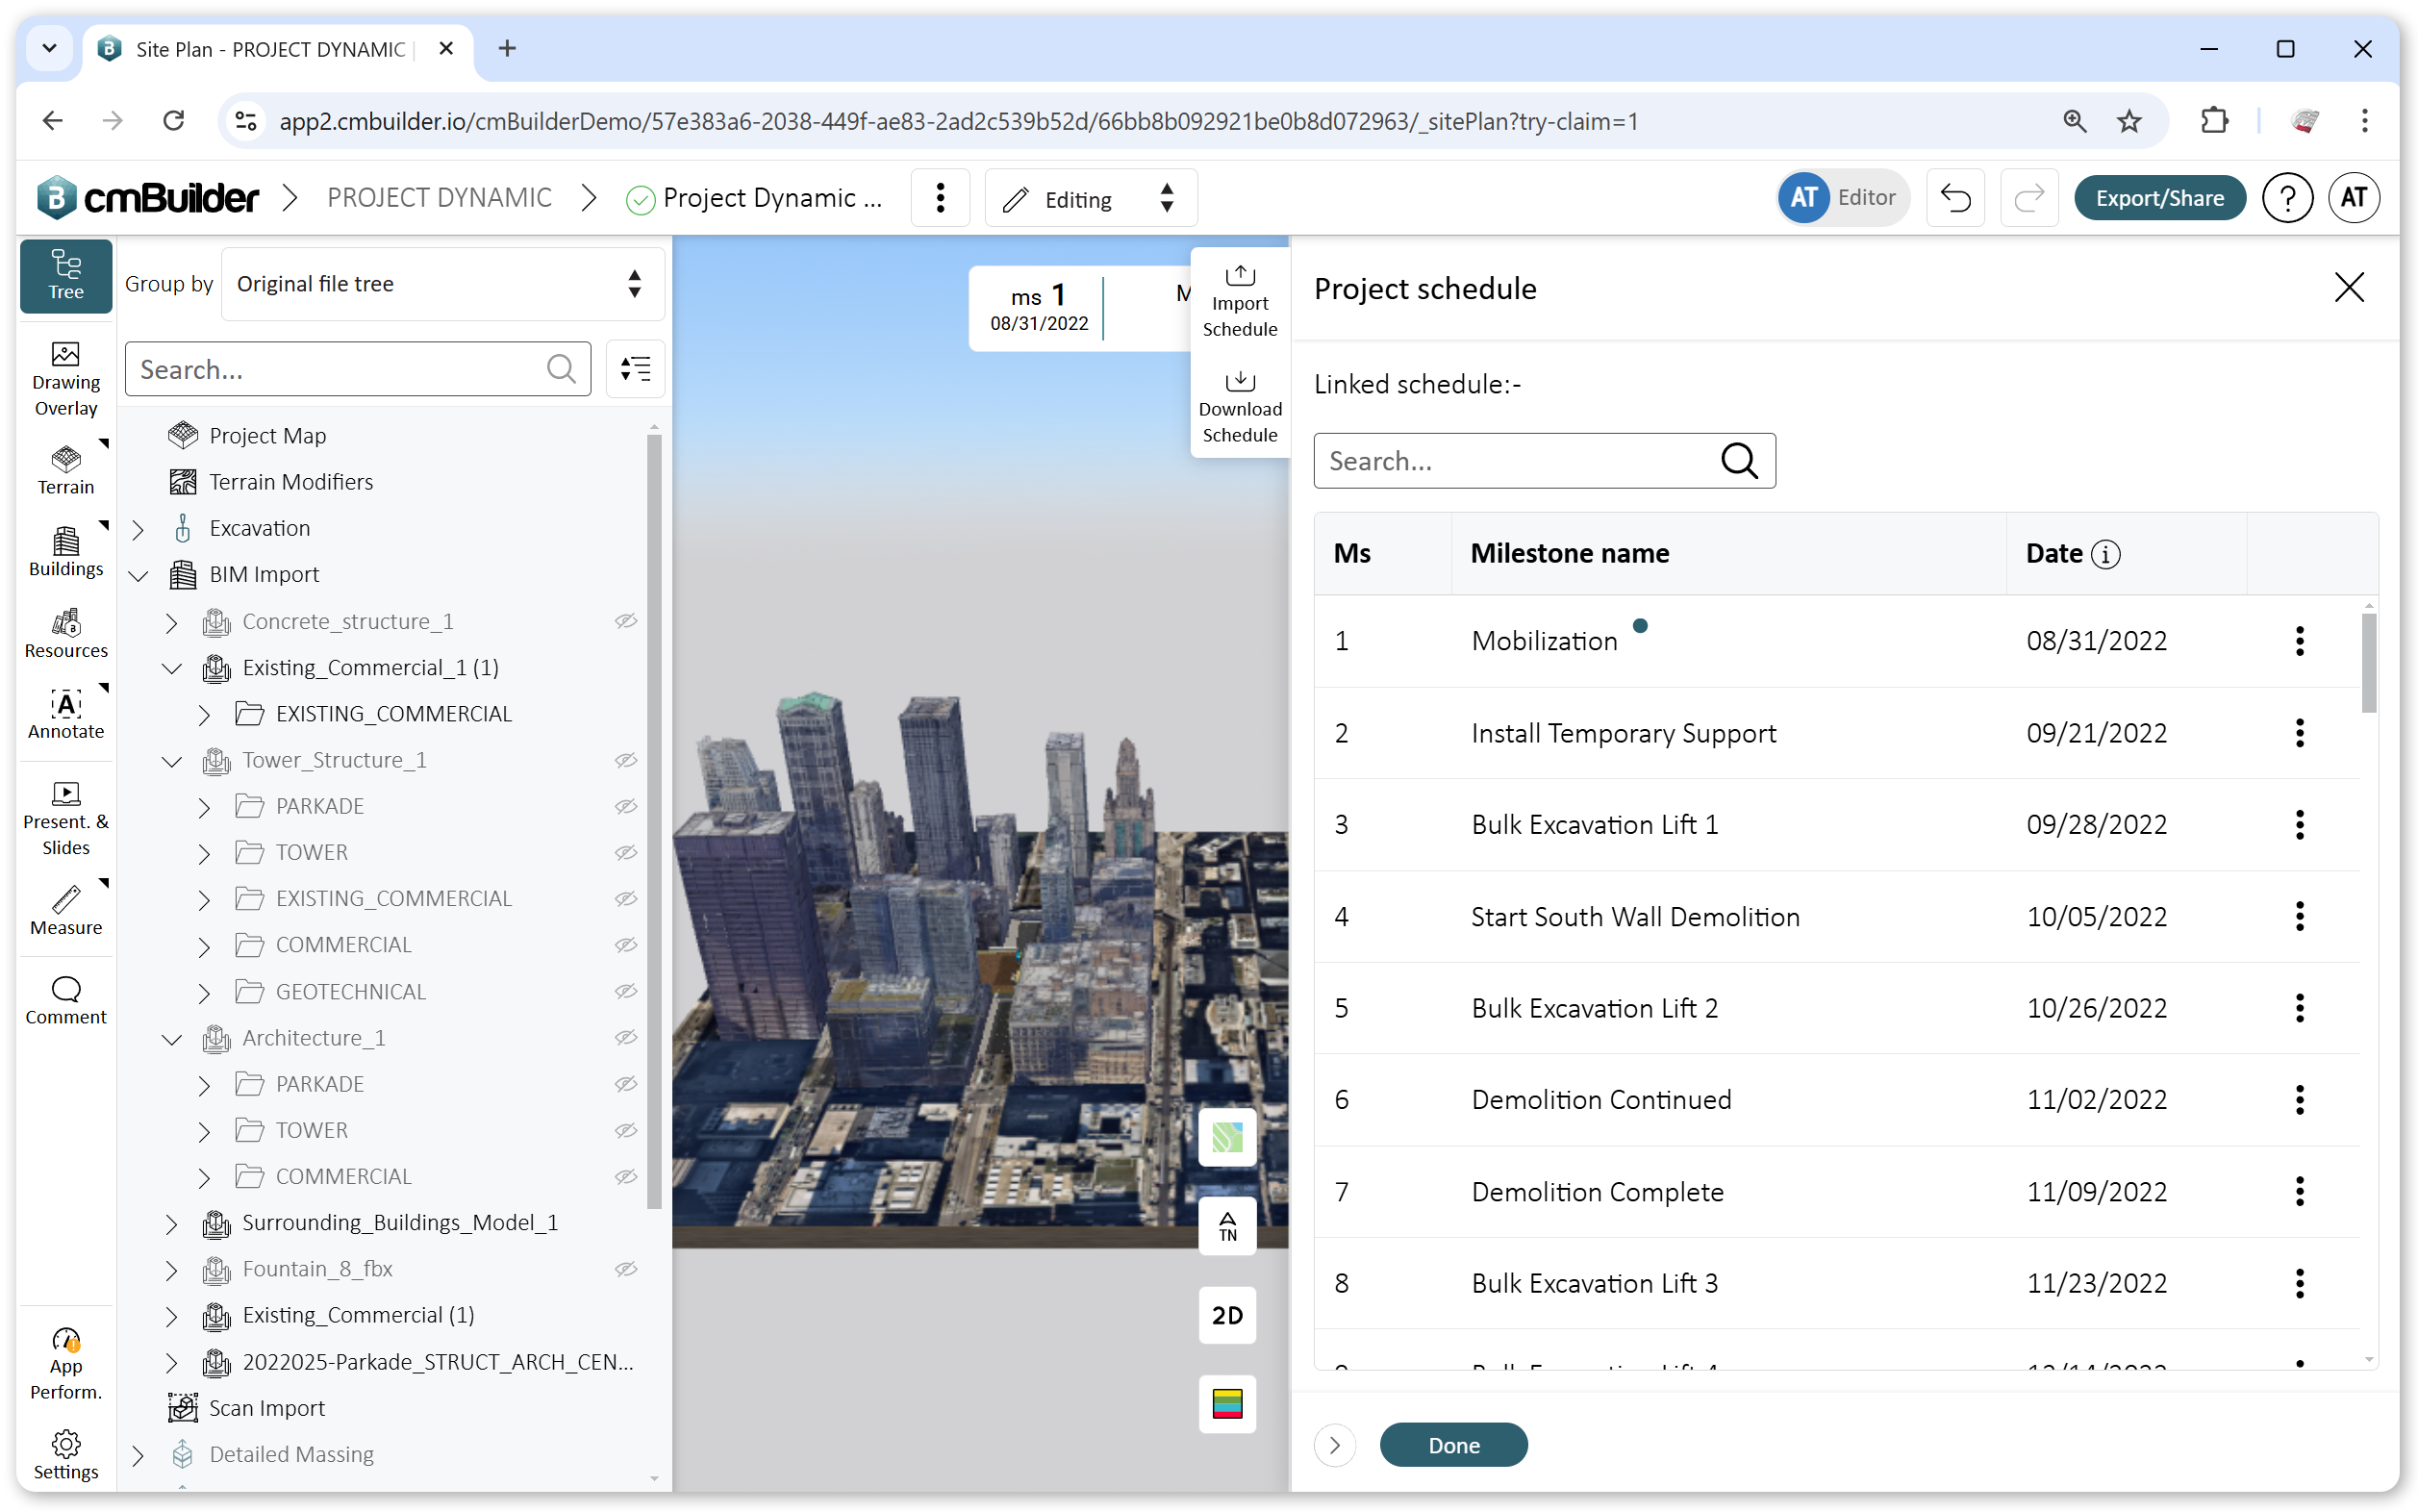Open the Comment tool
Viewport: 2418px width, 1512px height.
tap(66, 1000)
